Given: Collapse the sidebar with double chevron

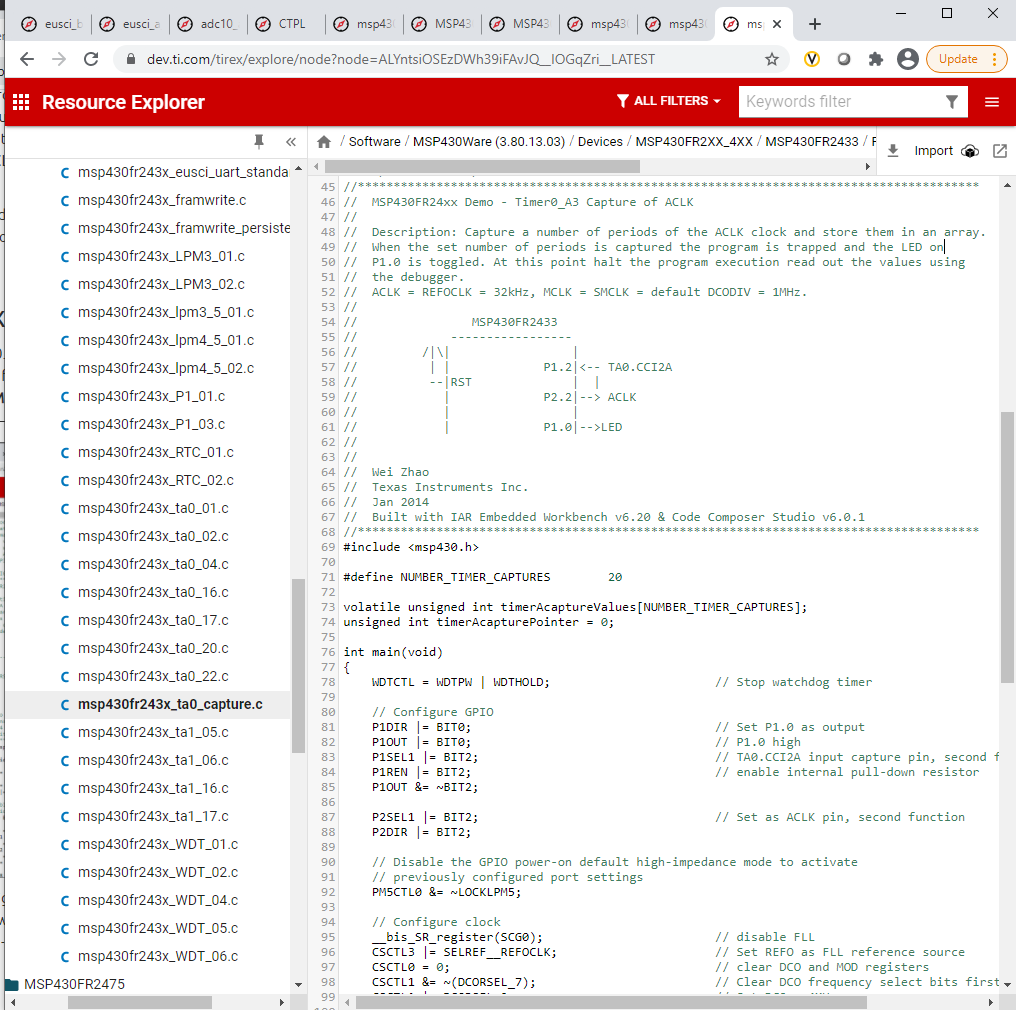Looking at the screenshot, I should point(290,142).
